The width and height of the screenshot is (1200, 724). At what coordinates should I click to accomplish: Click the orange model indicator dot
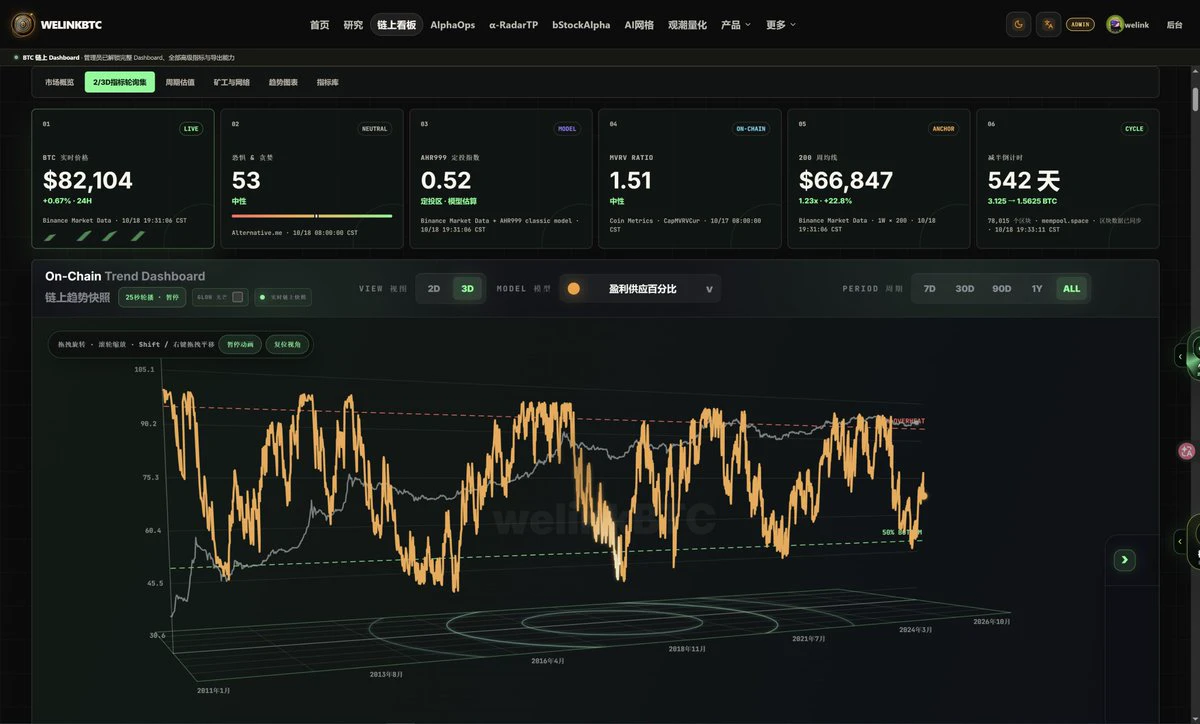pos(574,289)
